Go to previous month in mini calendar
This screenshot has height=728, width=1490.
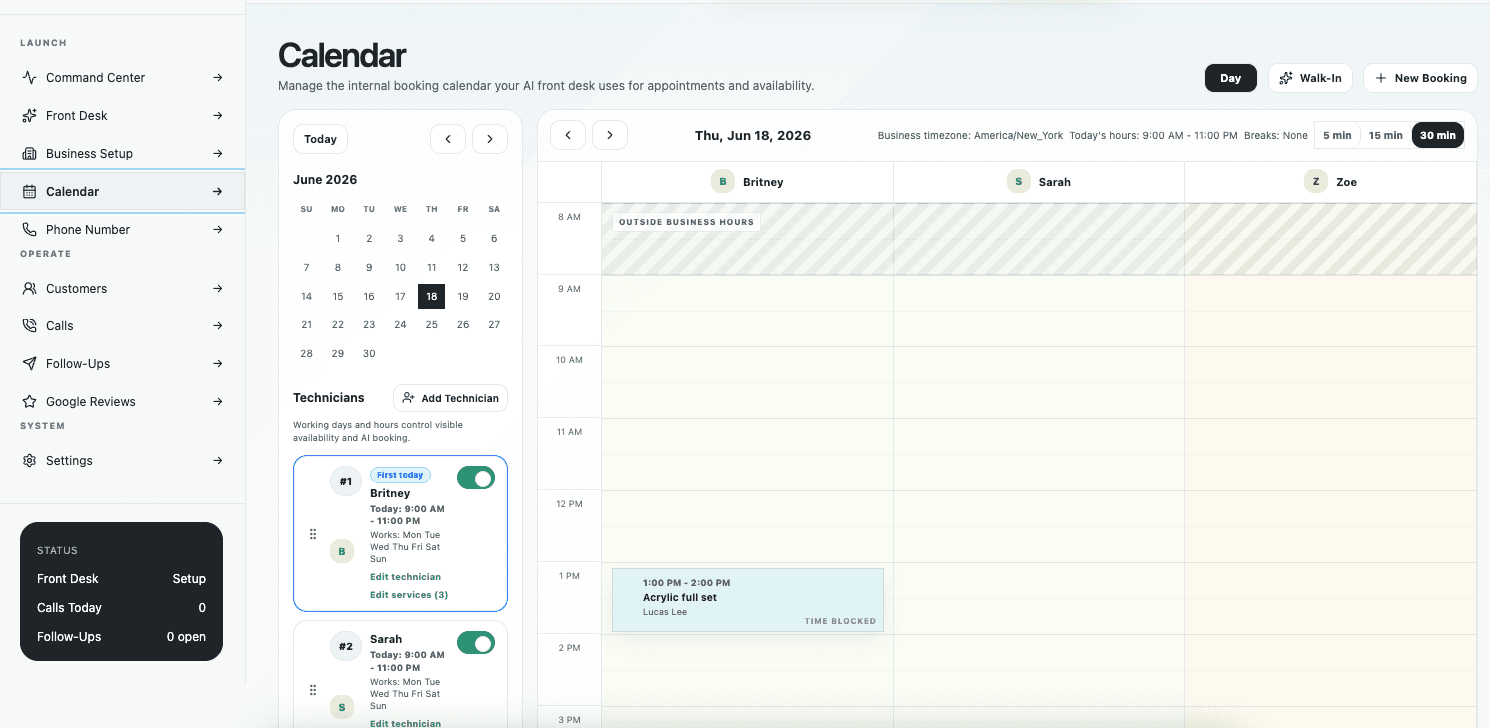tap(448, 139)
